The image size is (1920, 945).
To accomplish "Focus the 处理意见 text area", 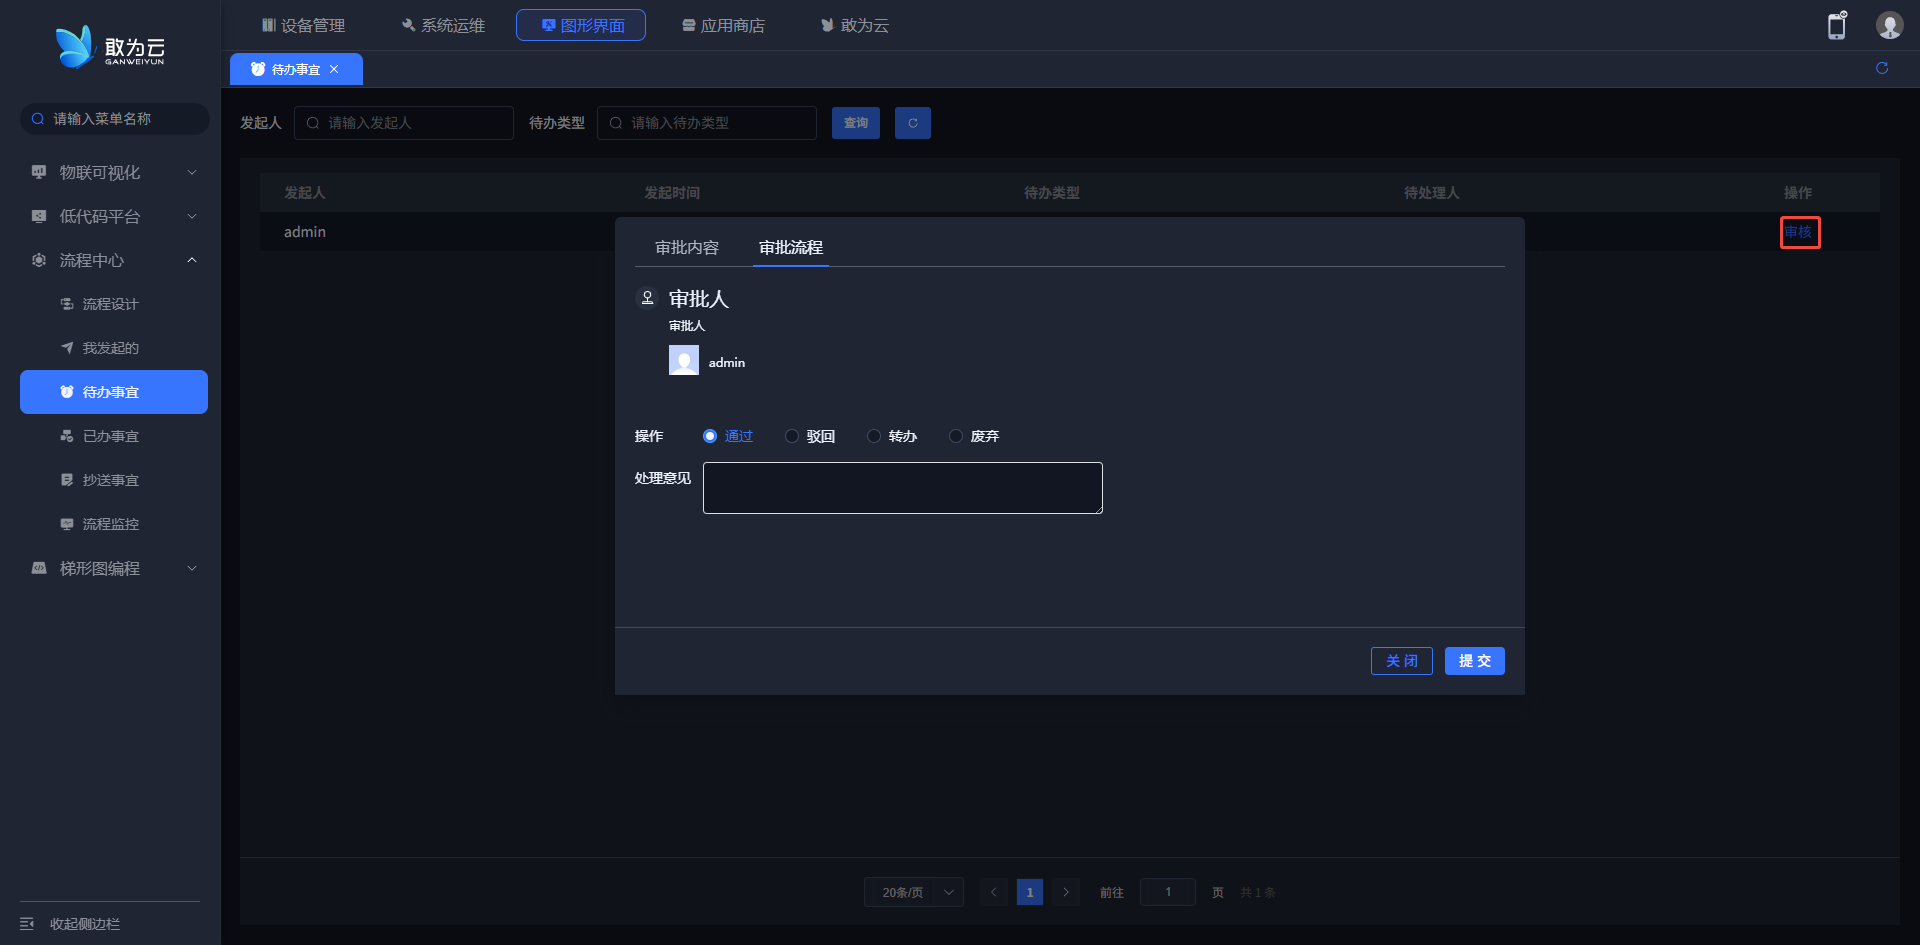I will click(903, 488).
